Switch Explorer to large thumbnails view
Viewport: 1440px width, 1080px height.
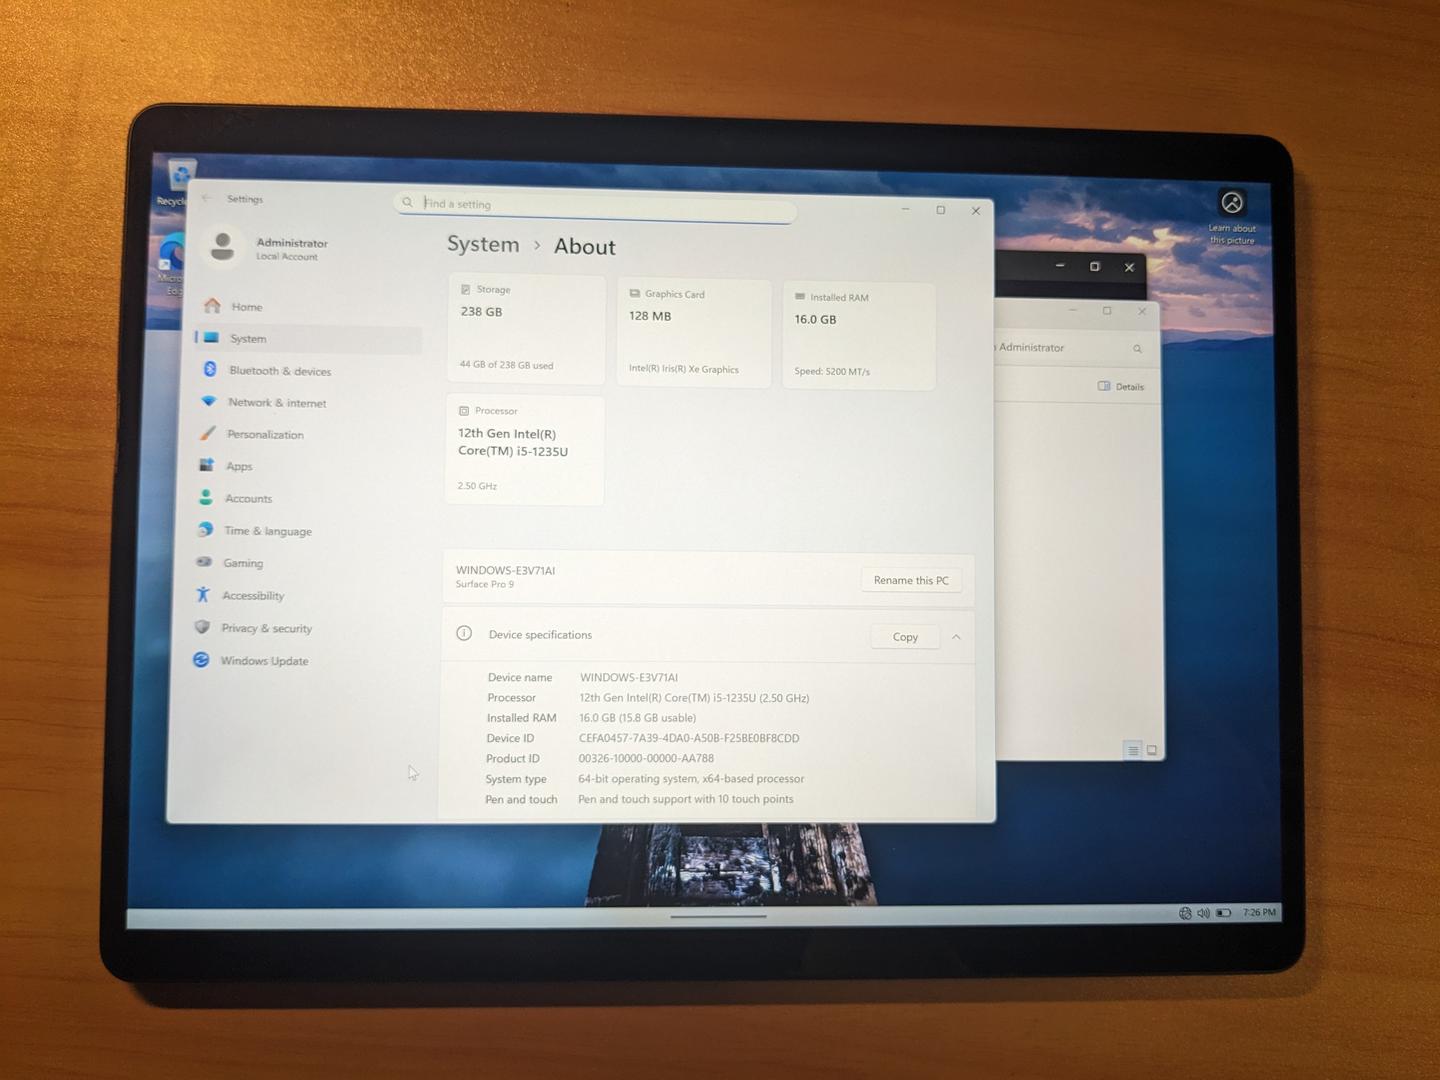[1152, 750]
